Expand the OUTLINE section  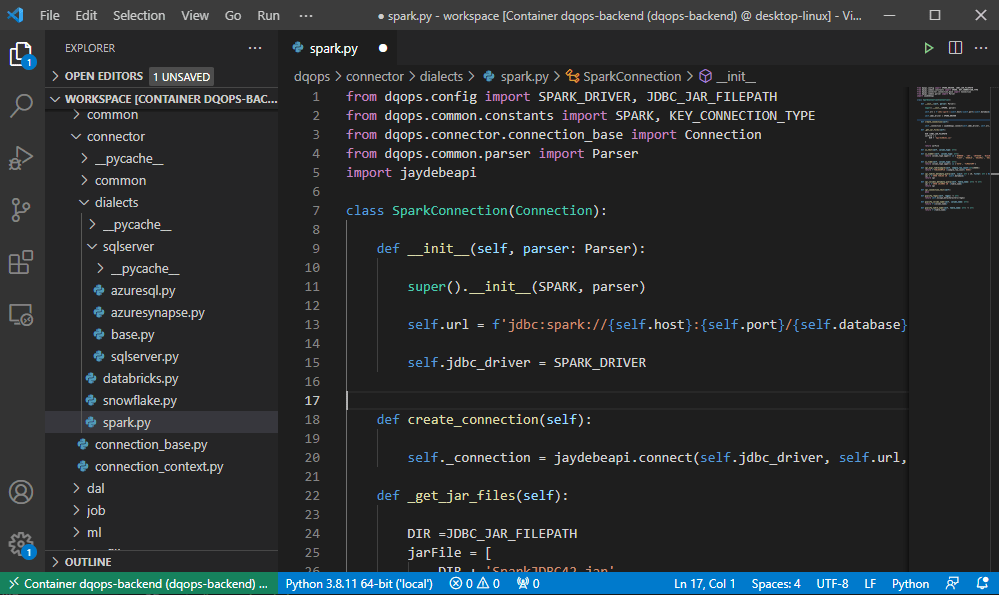pyautogui.click(x=88, y=562)
